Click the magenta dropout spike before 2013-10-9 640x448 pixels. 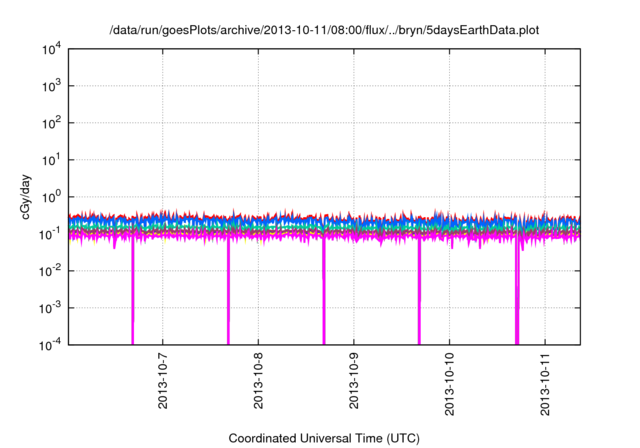pos(324,292)
